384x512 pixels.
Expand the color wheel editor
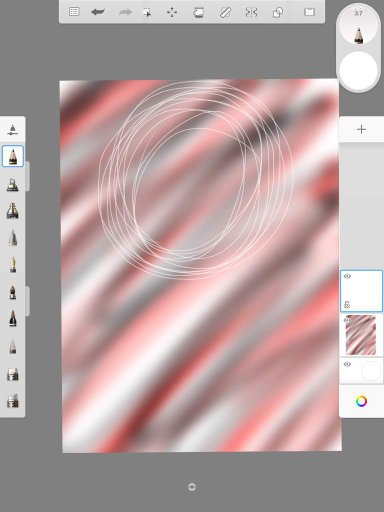click(361, 401)
